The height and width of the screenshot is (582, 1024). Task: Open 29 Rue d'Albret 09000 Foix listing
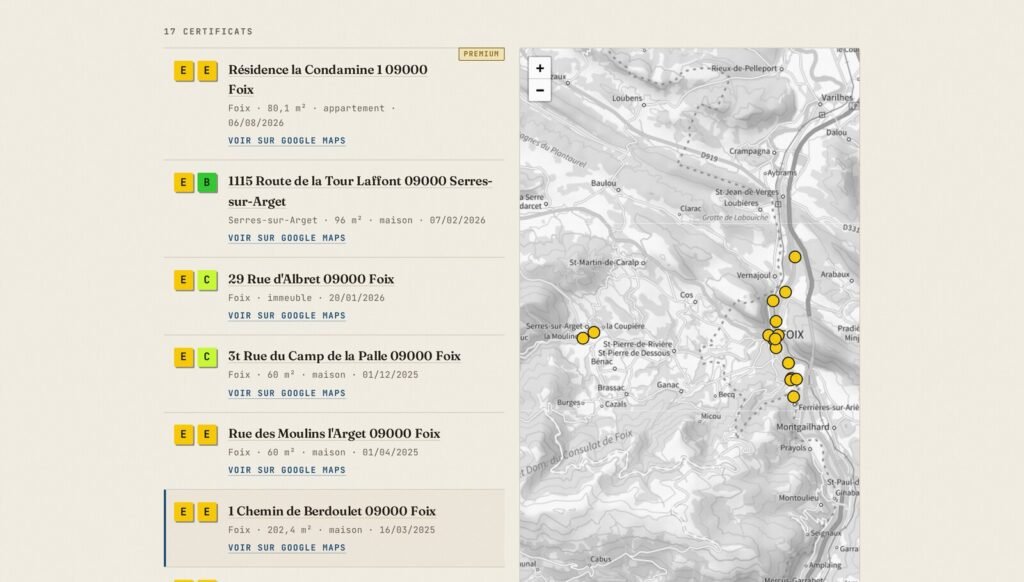coord(311,279)
